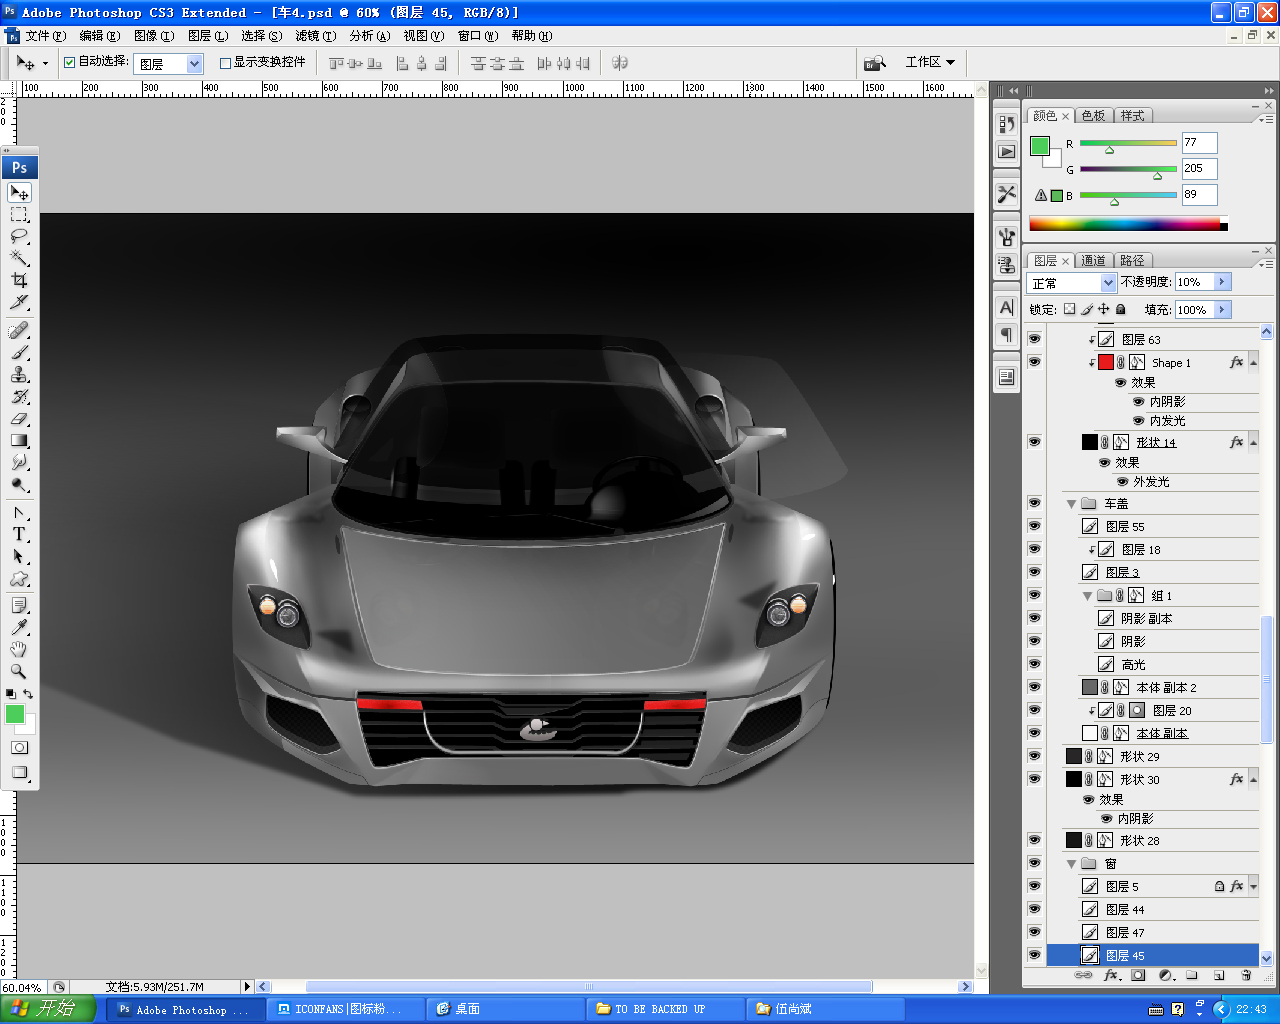Open the Character panel icon in dock

coord(1007,308)
